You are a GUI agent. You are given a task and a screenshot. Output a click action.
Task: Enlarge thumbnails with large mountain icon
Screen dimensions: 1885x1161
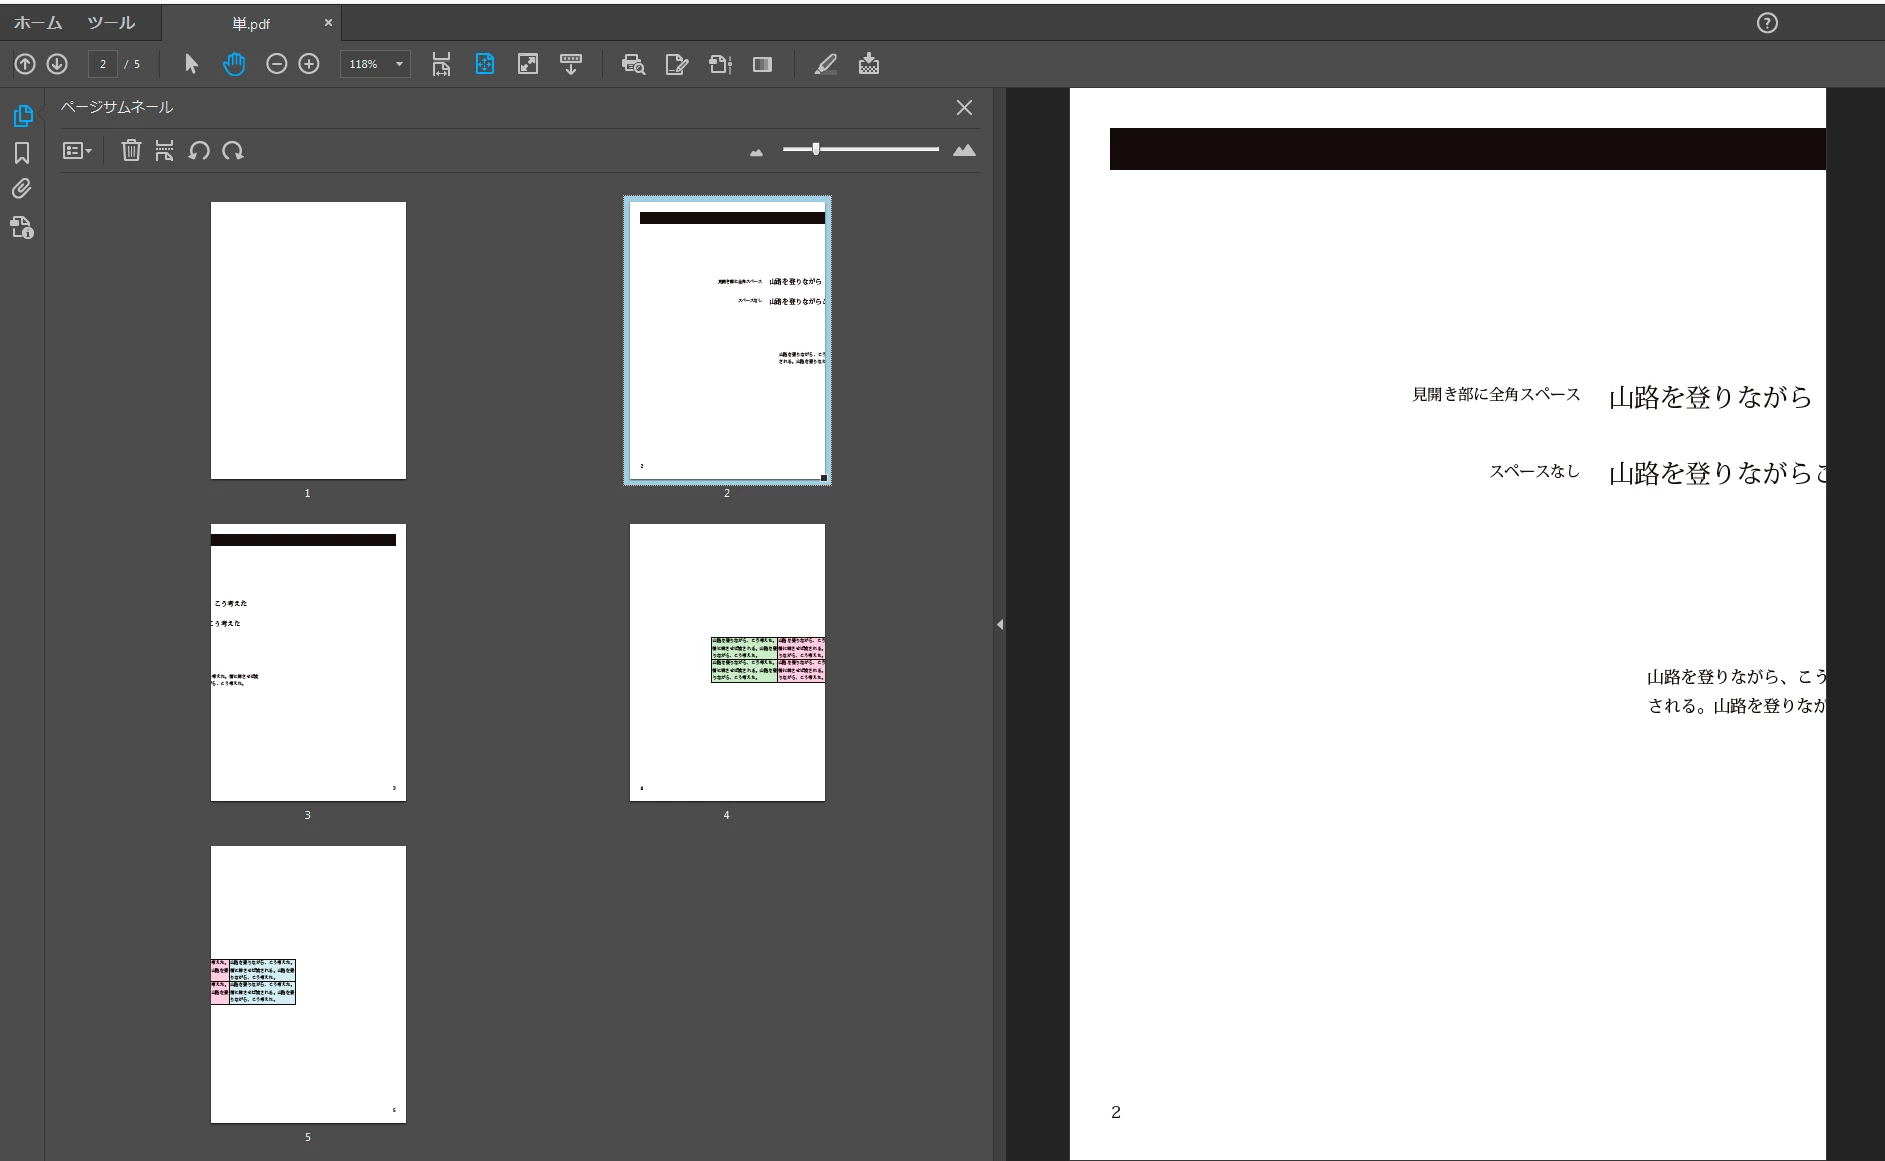pyautogui.click(x=964, y=150)
